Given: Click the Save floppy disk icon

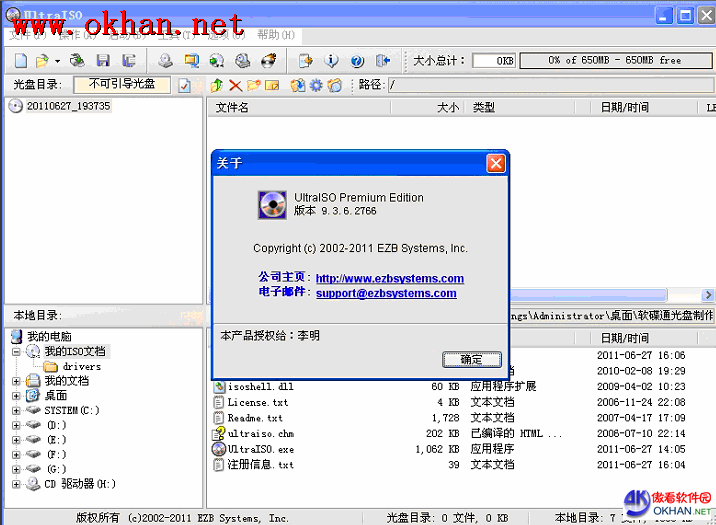Looking at the screenshot, I should point(103,61).
